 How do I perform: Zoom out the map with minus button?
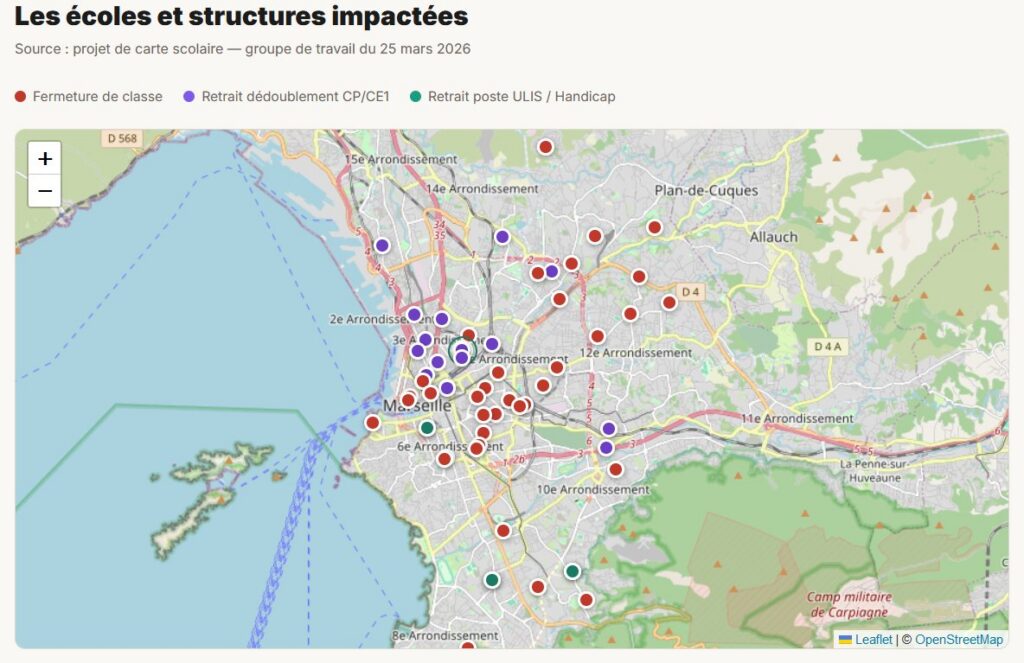[44, 191]
